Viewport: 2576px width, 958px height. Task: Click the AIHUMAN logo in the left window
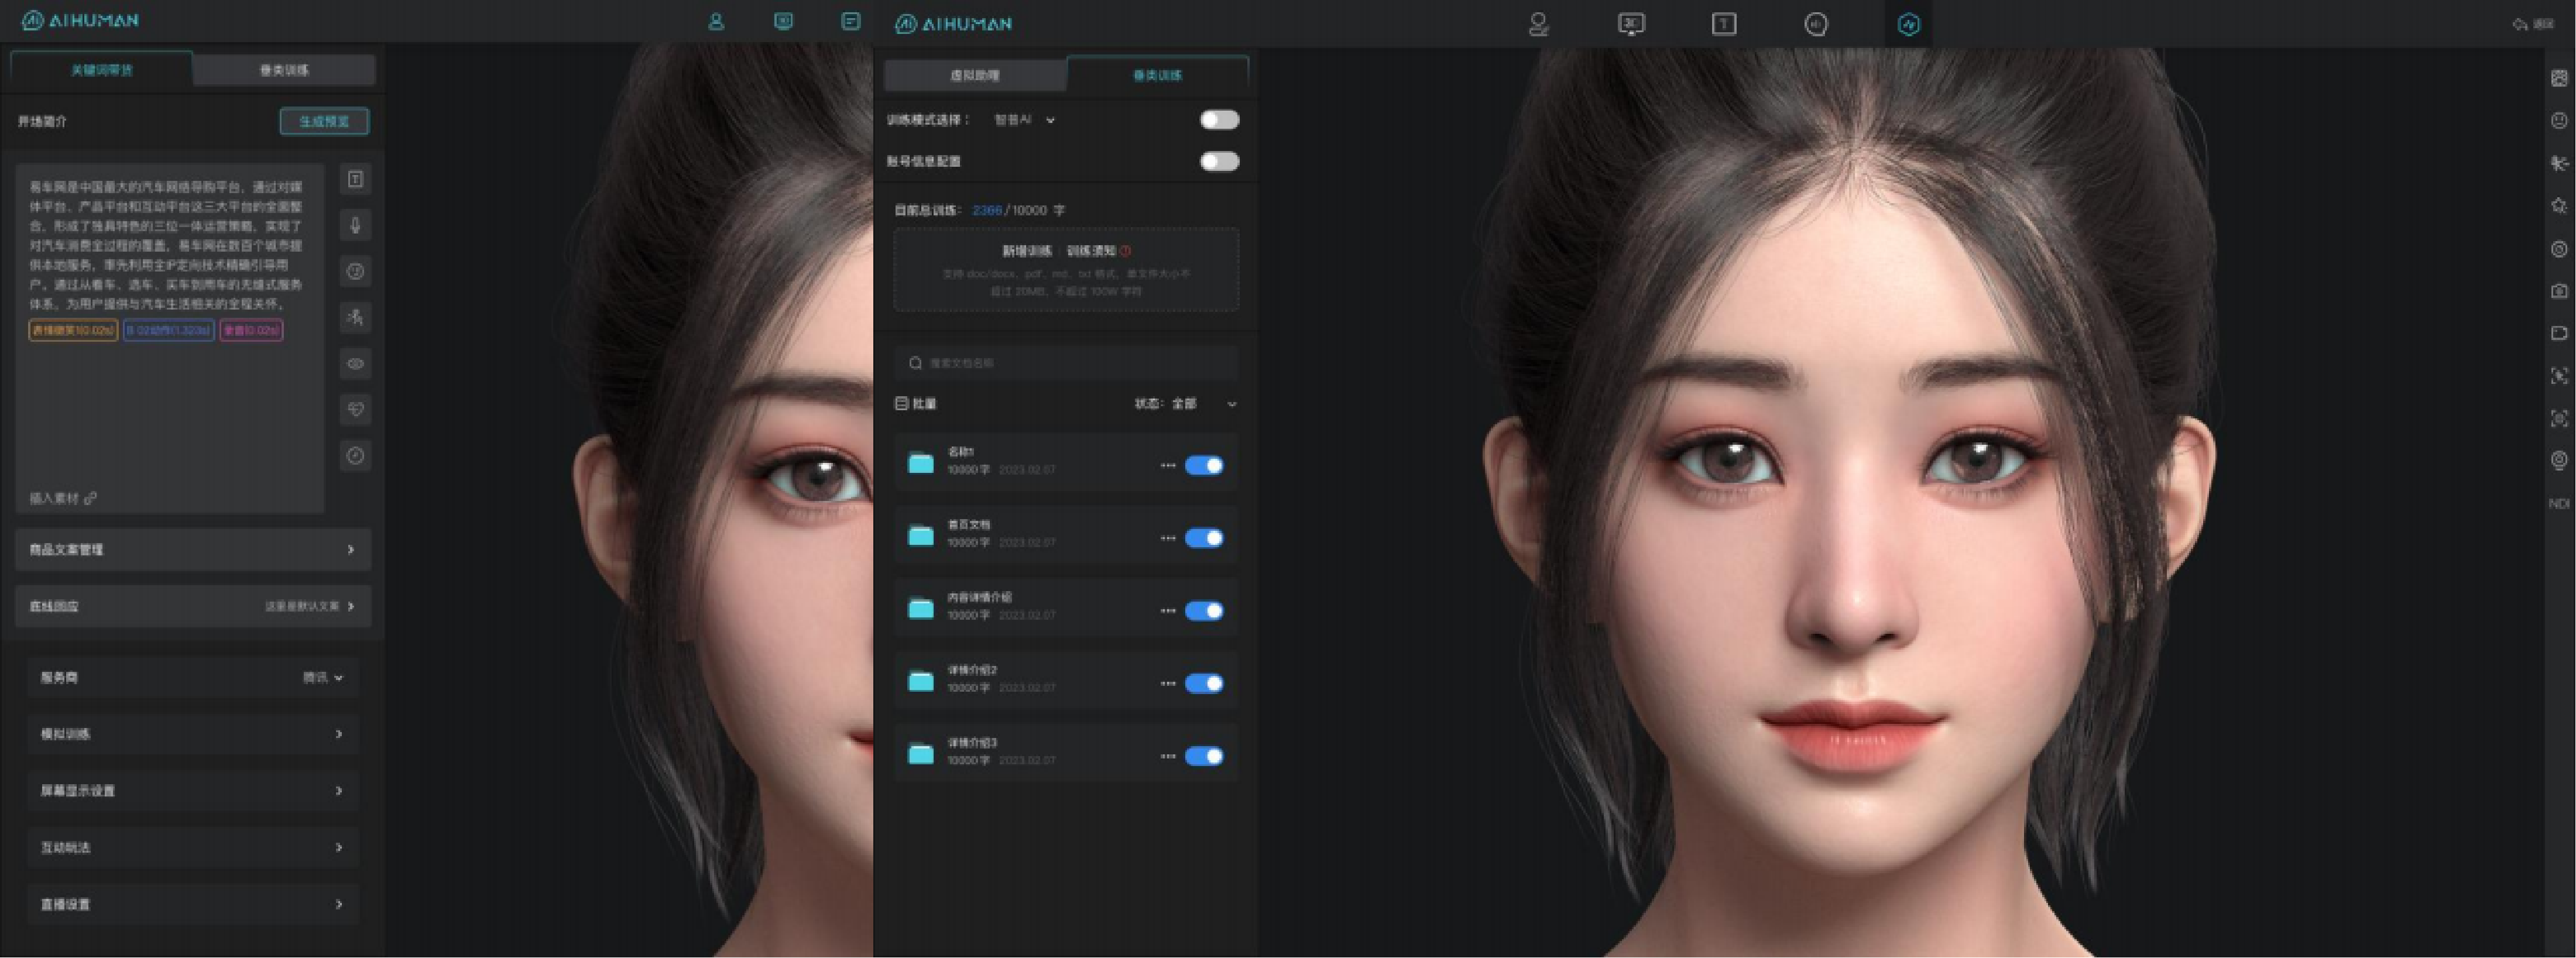pyautogui.click(x=80, y=20)
